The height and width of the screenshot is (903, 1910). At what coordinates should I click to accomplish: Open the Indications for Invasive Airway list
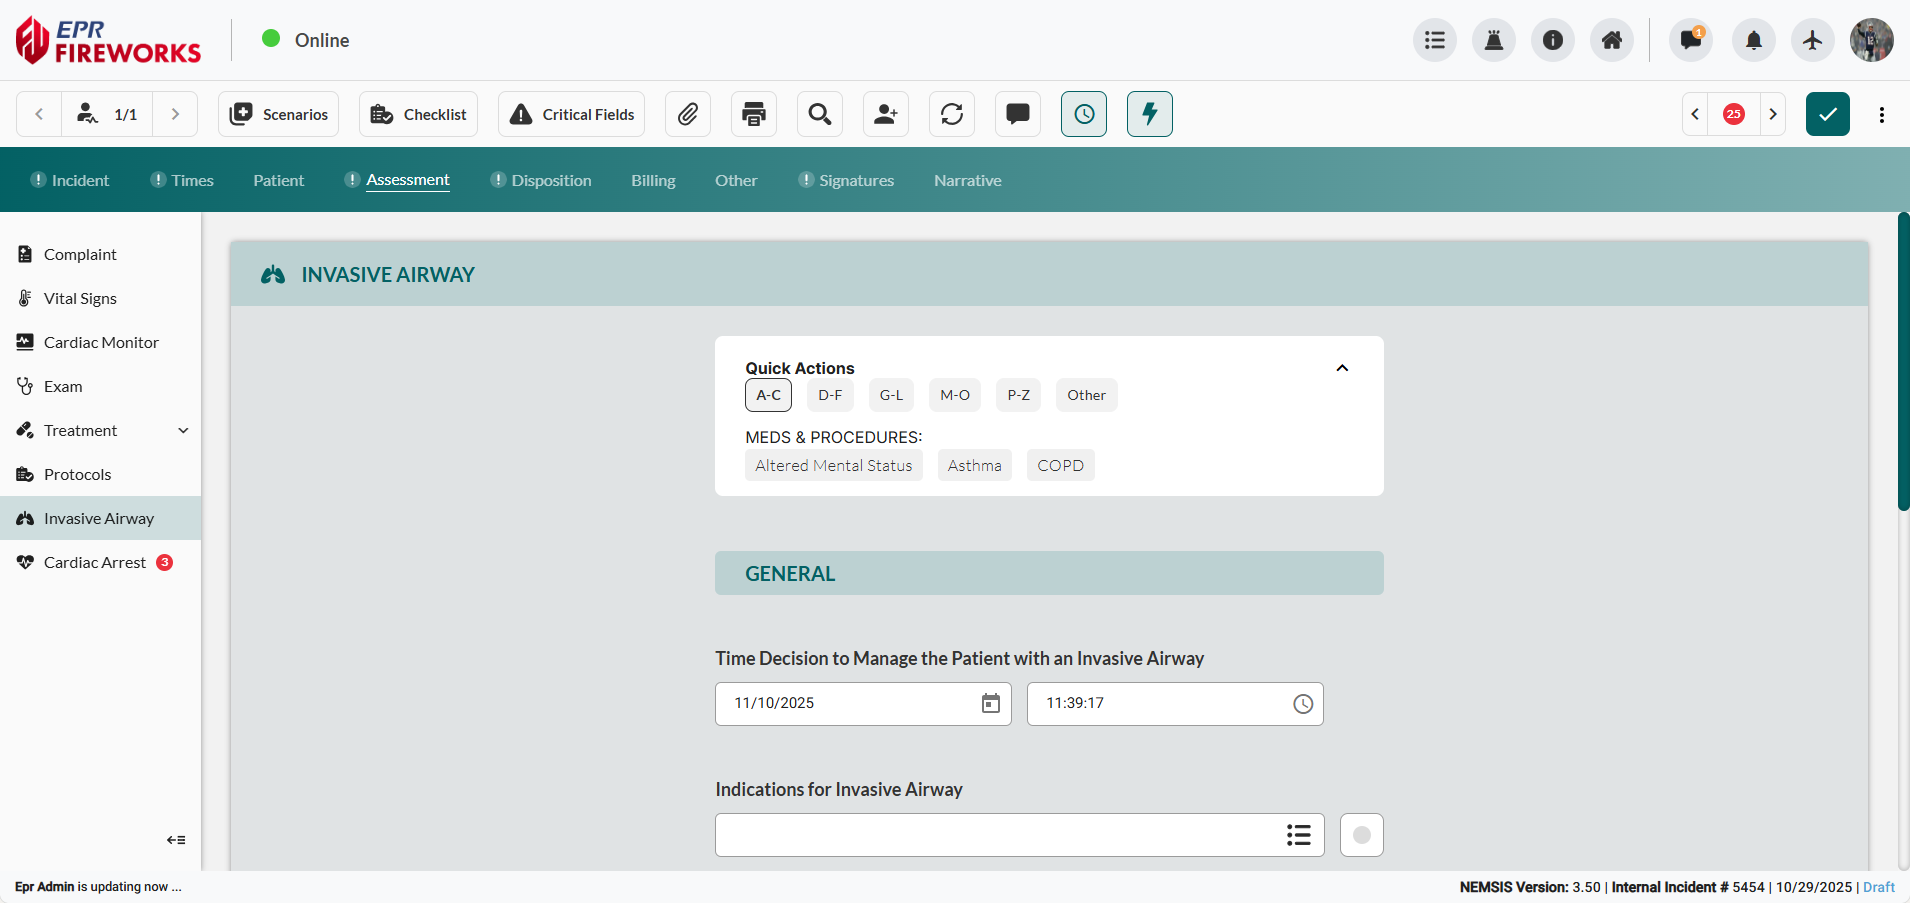pyautogui.click(x=1298, y=835)
